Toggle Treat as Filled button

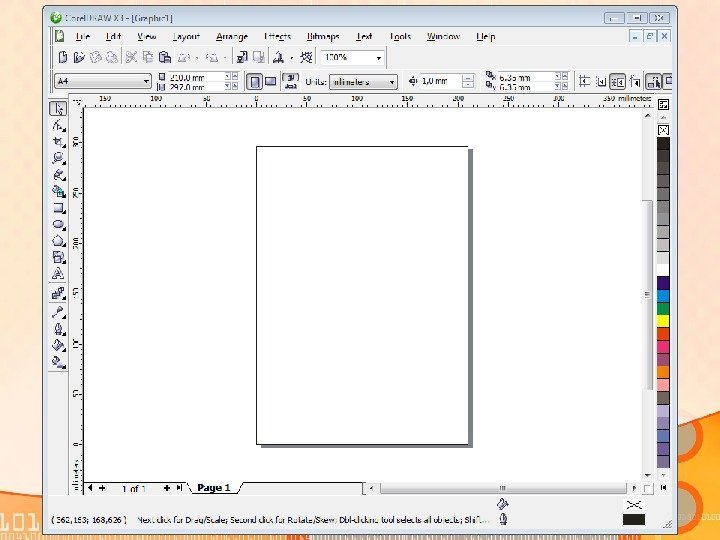[x=653, y=82]
